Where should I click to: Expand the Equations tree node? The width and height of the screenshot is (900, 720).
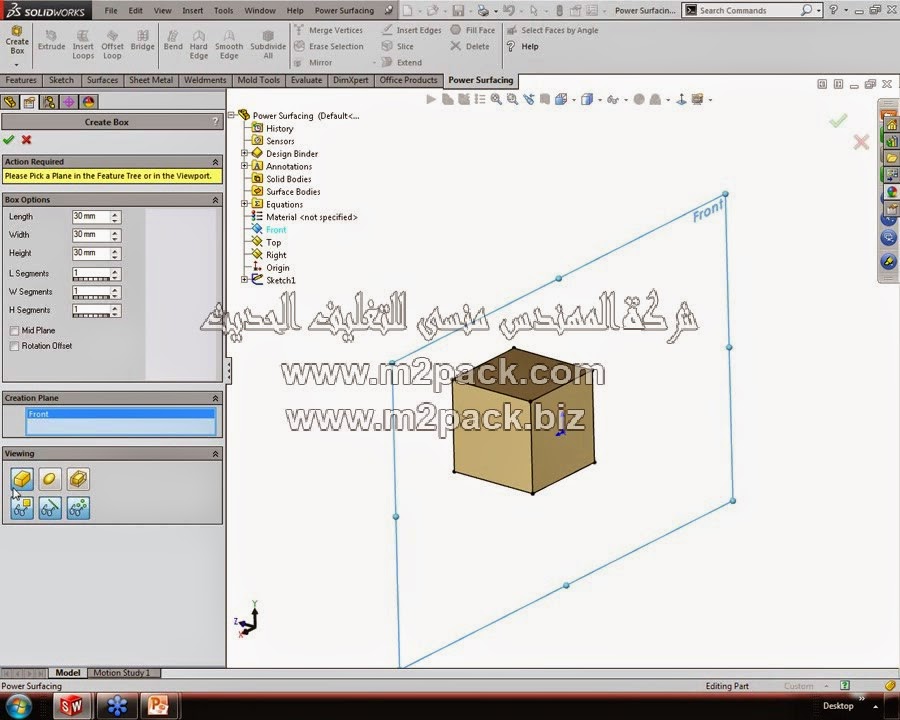tap(245, 204)
